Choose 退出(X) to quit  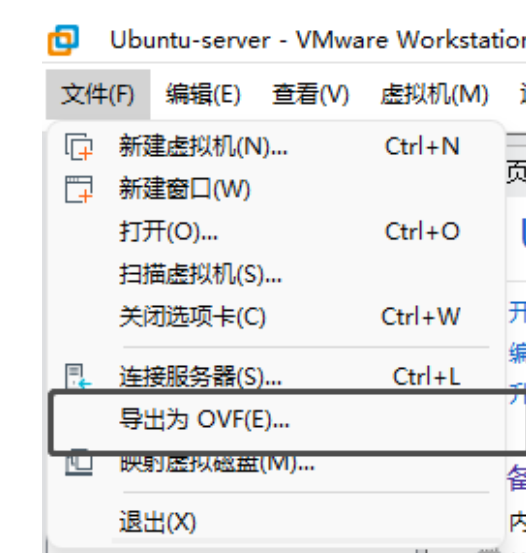tap(275, 522)
